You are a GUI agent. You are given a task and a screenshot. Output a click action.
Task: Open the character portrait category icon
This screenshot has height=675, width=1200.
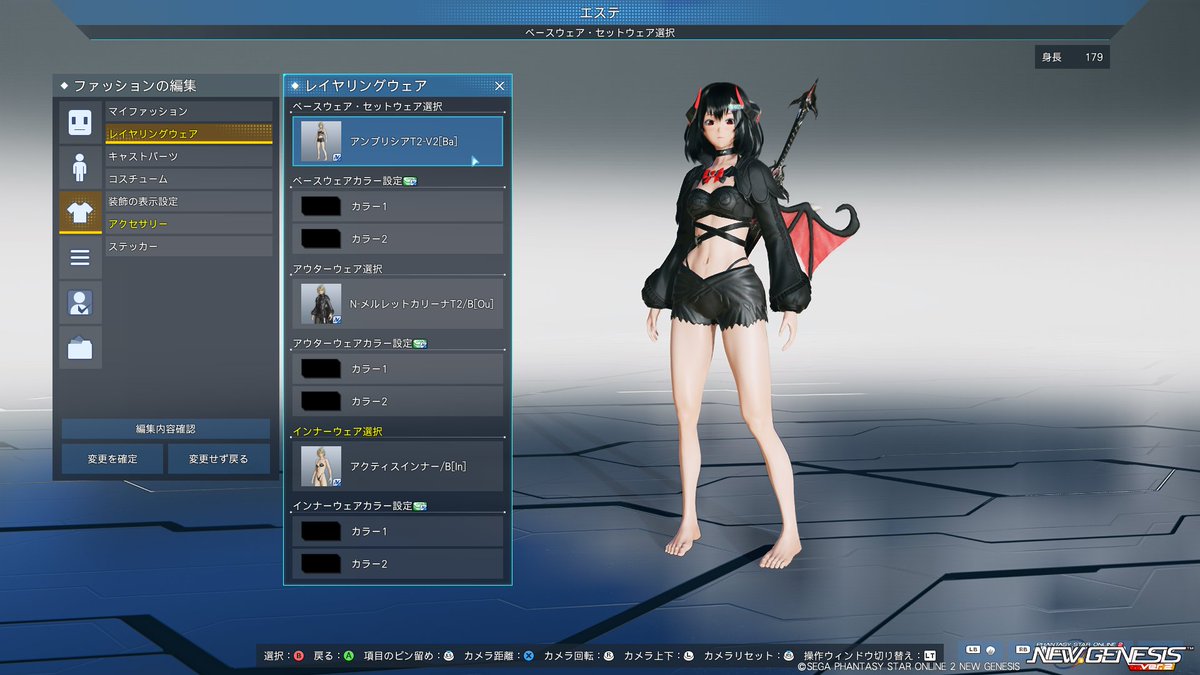point(80,302)
